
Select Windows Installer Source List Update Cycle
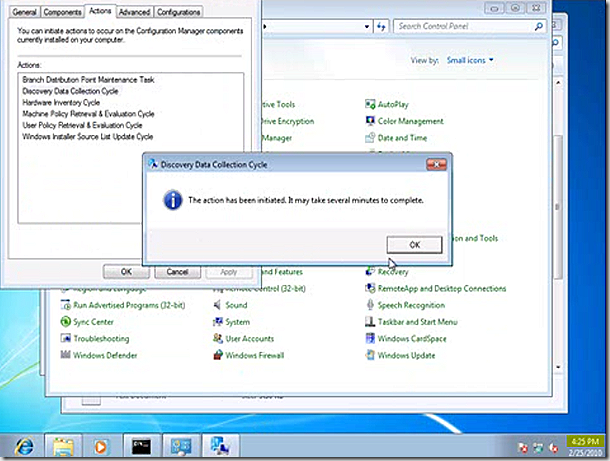tap(88, 136)
